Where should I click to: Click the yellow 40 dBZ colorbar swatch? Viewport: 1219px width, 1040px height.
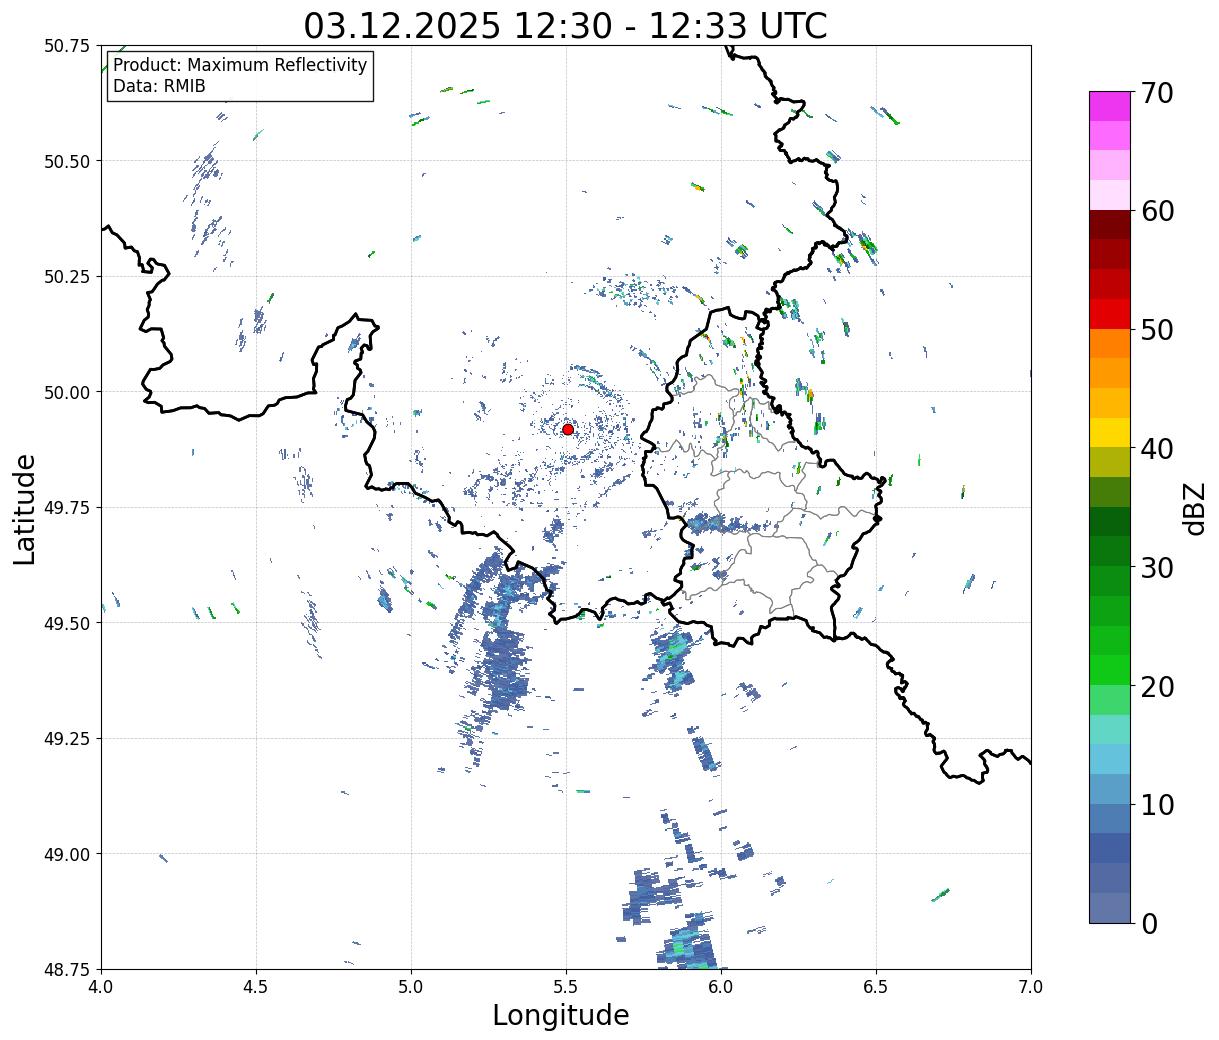(x=1110, y=432)
